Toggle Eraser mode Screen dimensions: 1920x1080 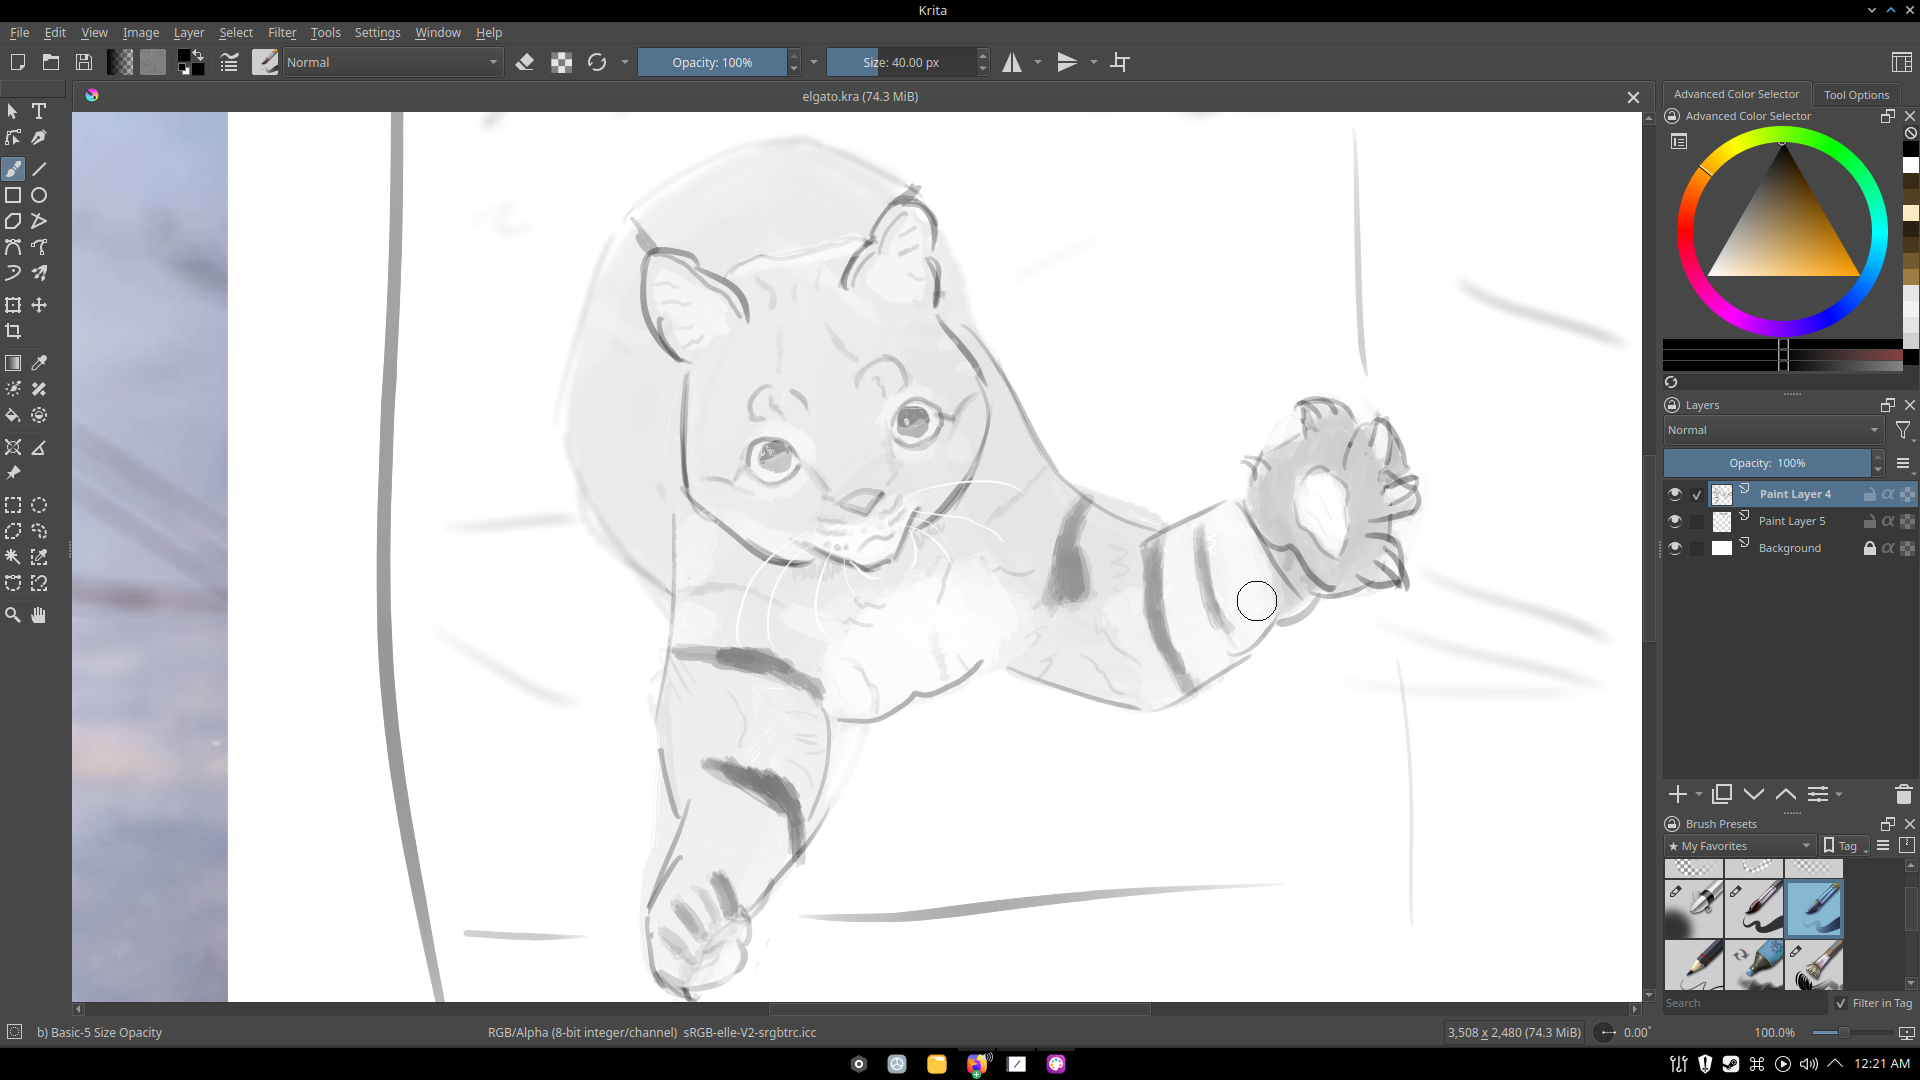coord(524,62)
